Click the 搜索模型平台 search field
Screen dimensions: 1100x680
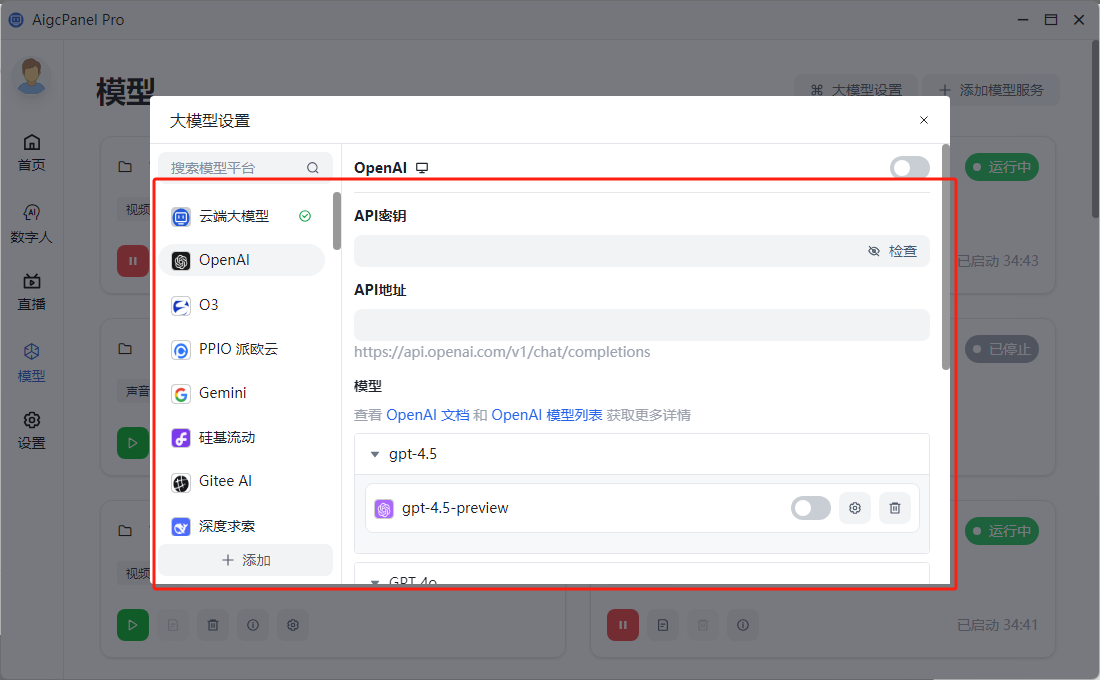click(246, 168)
